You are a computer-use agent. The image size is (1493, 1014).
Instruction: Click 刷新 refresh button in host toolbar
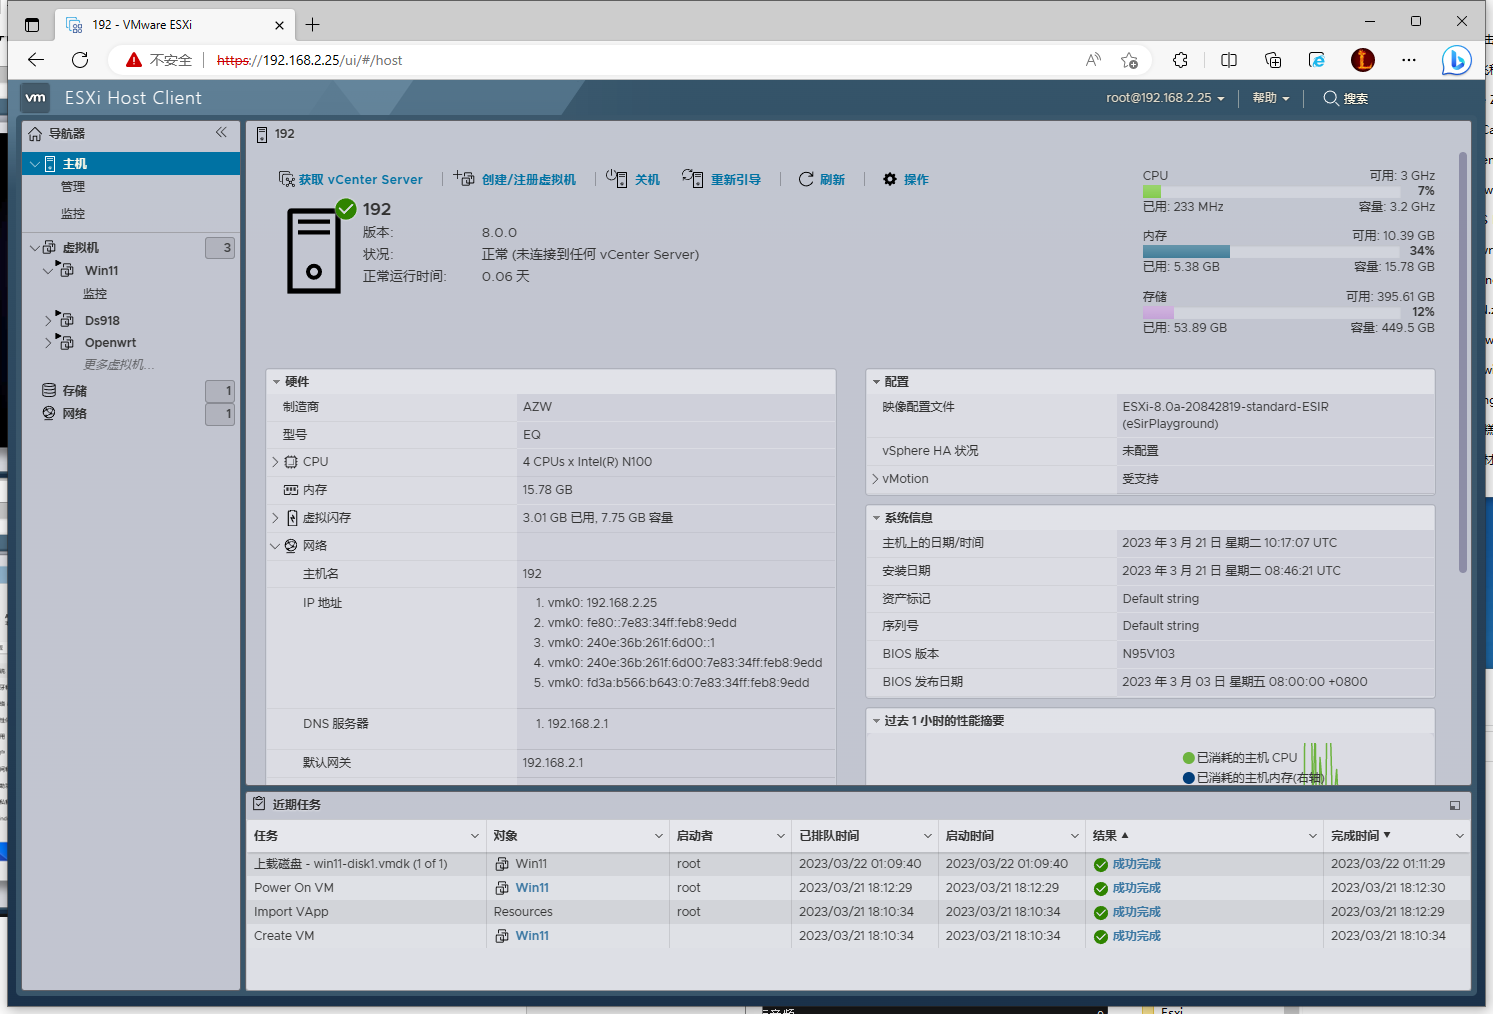822,180
